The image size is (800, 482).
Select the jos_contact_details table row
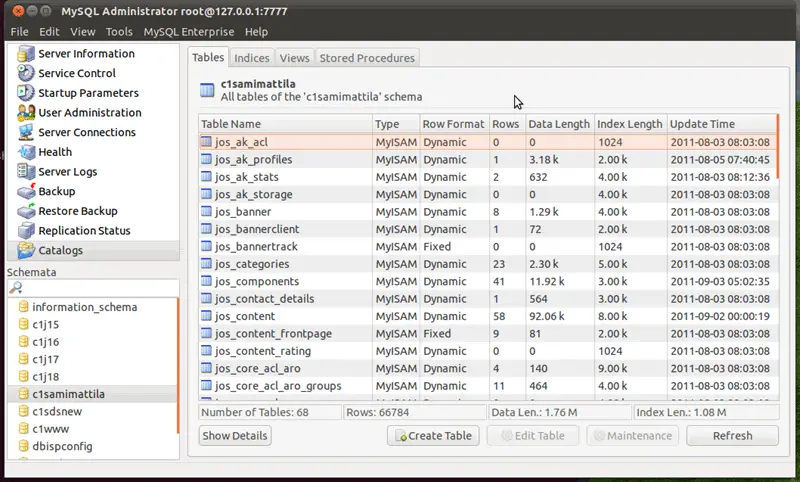[x=488, y=298]
